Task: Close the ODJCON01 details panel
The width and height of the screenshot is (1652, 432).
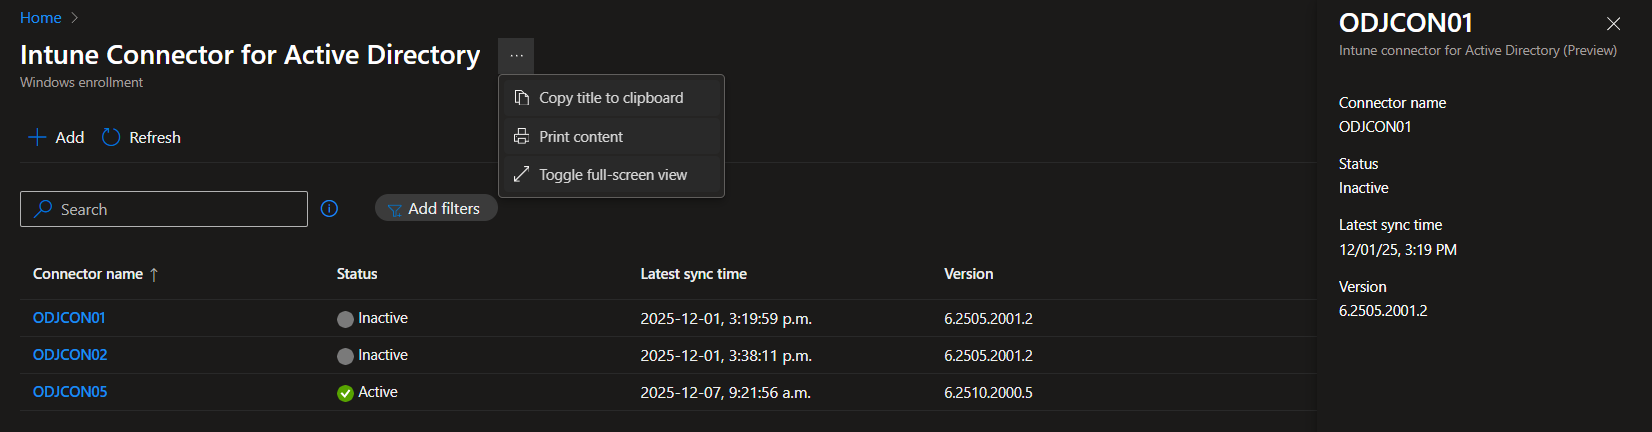Action: coord(1613,23)
